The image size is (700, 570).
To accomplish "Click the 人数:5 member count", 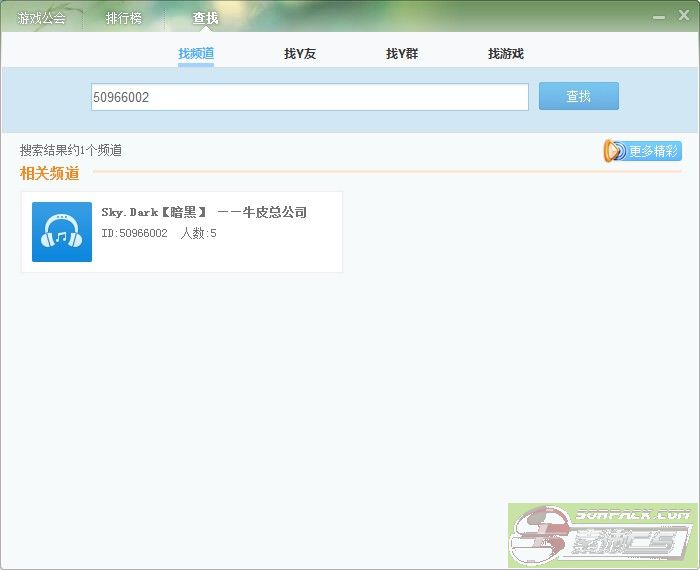I will tap(198, 233).
